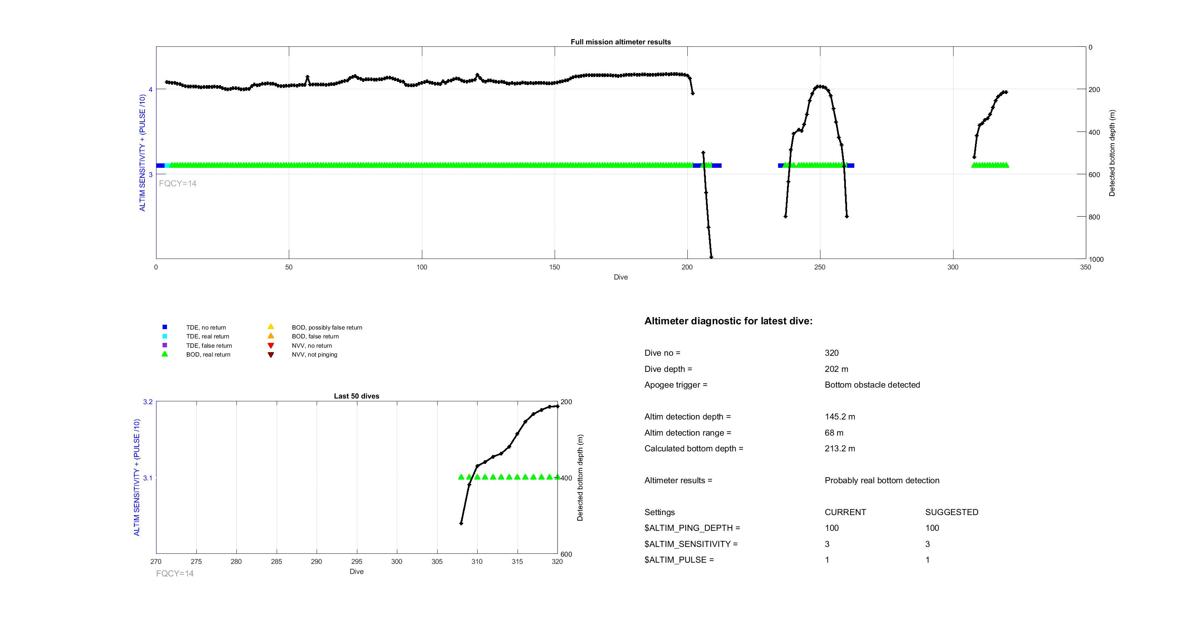Screen dimensions: 1200x622
Task: Click 'FQCY=14' text below the Last 50 dives plot
Action: pyautogui.click(x=175, y=574)
